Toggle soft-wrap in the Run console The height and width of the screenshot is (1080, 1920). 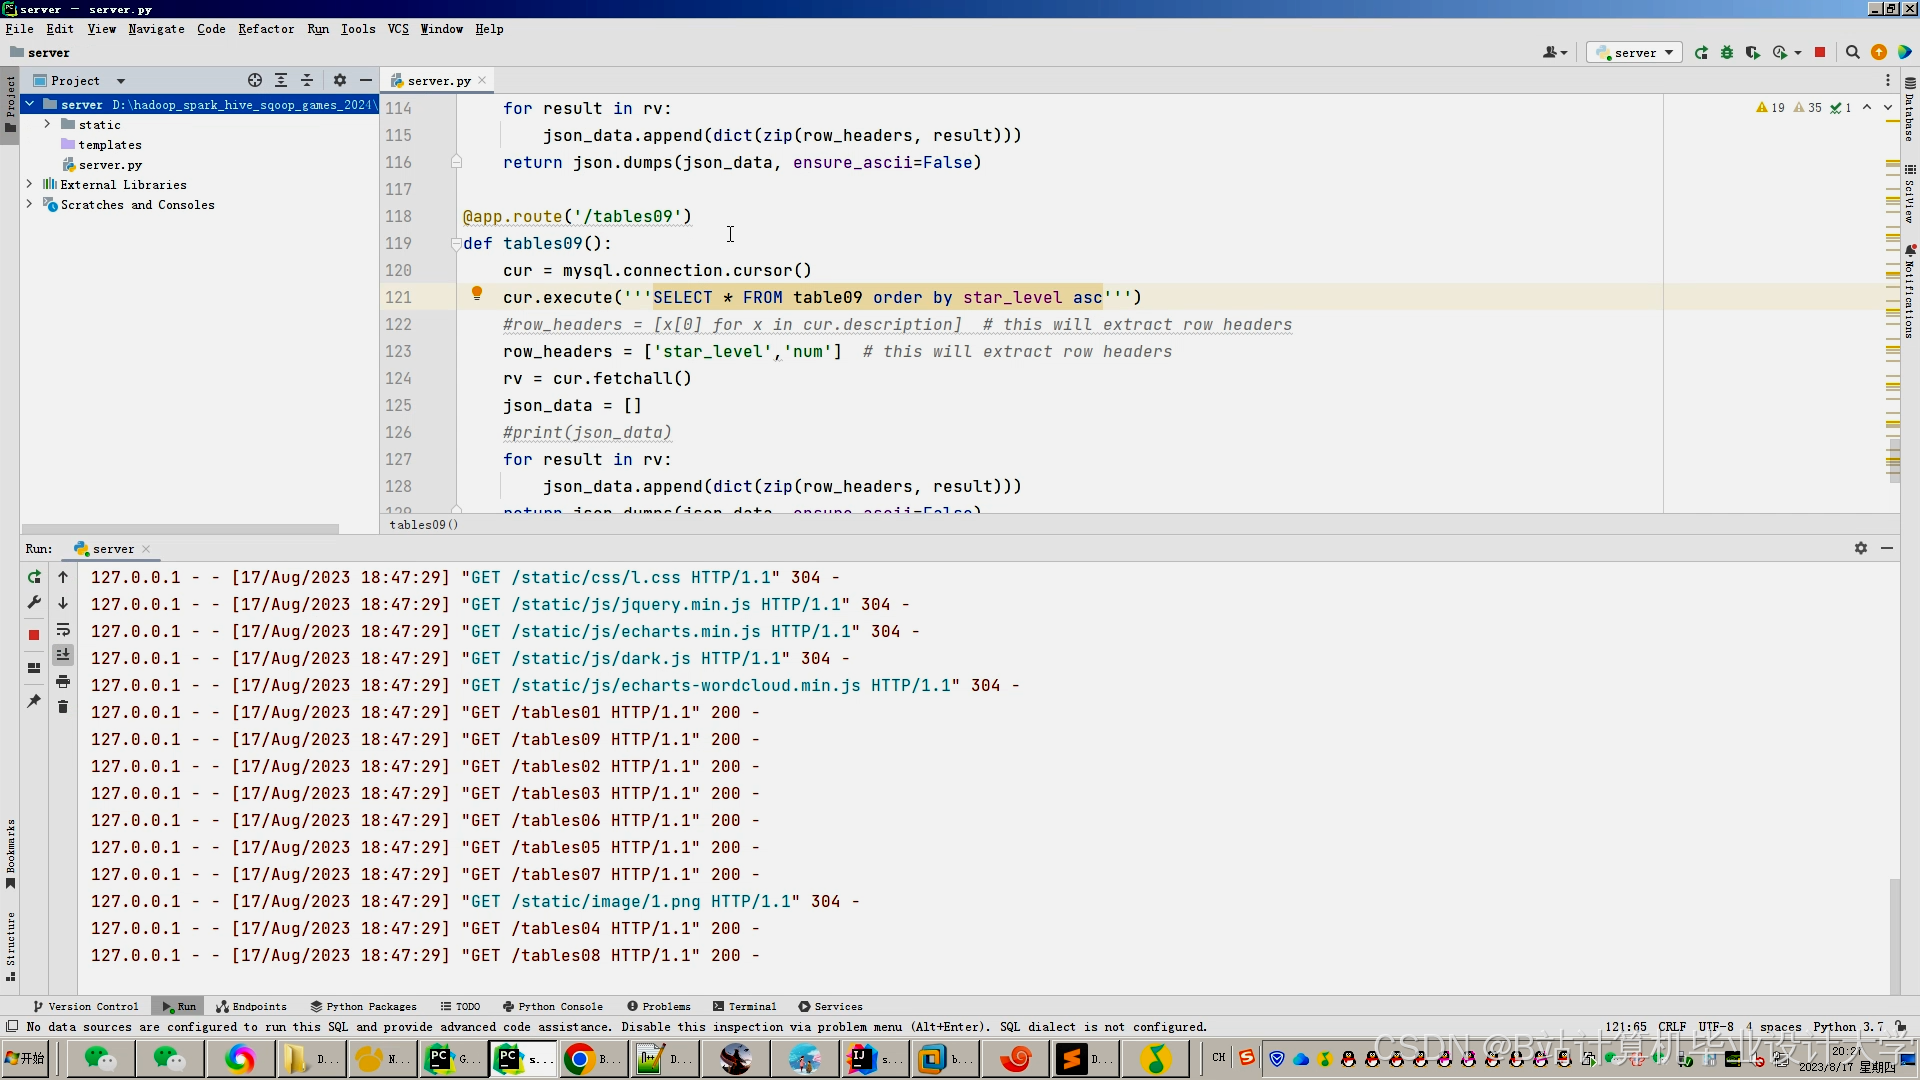(x=63, y=630)
